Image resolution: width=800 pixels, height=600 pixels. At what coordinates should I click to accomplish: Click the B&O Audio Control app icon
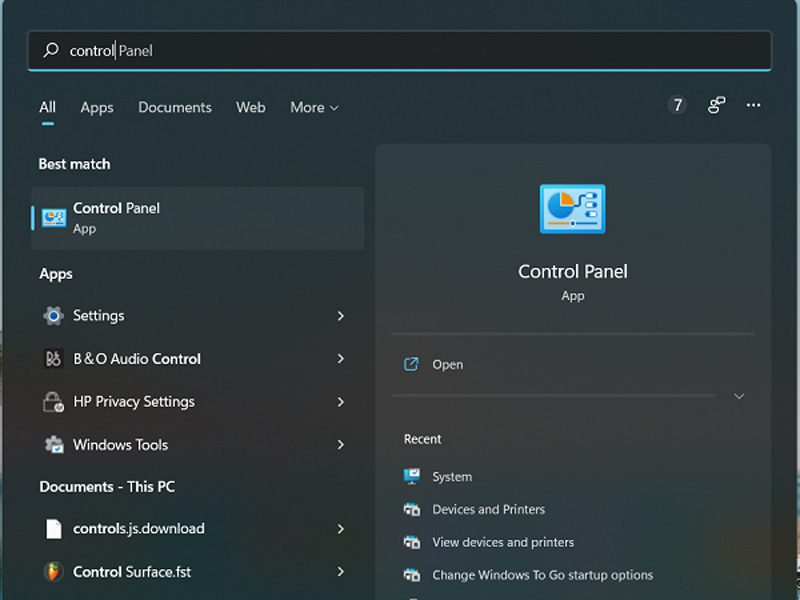53,359
